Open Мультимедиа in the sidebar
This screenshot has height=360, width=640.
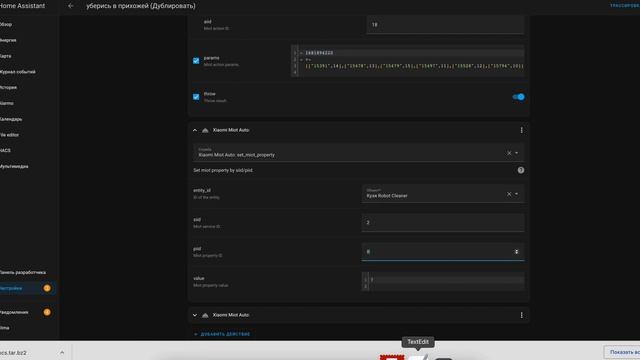[14, 167]
